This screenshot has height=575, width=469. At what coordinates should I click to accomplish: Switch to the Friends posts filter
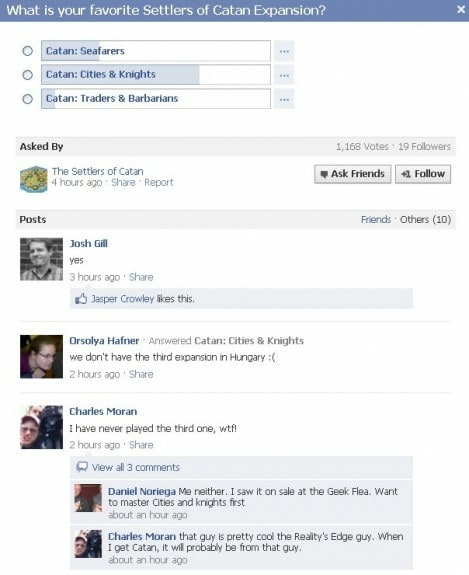point(376,219)
